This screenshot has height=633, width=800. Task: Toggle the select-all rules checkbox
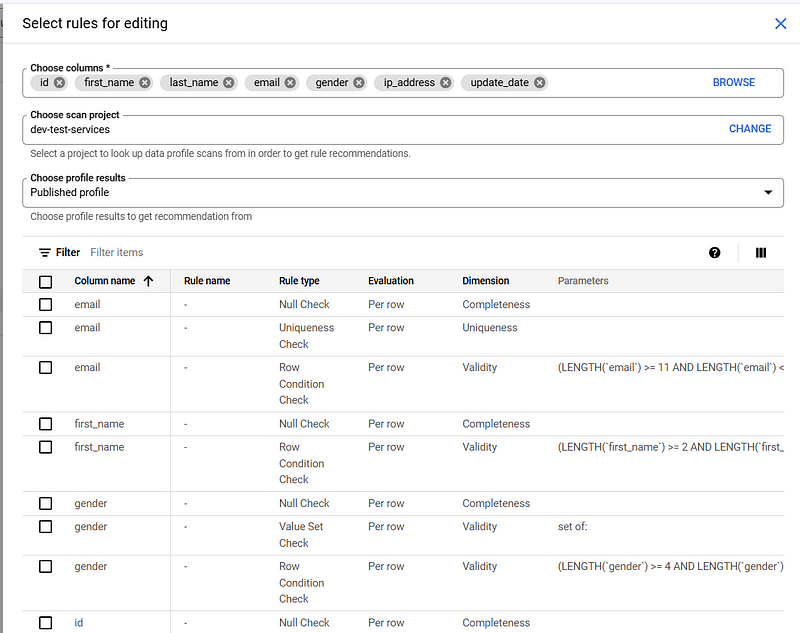point(46,282)
